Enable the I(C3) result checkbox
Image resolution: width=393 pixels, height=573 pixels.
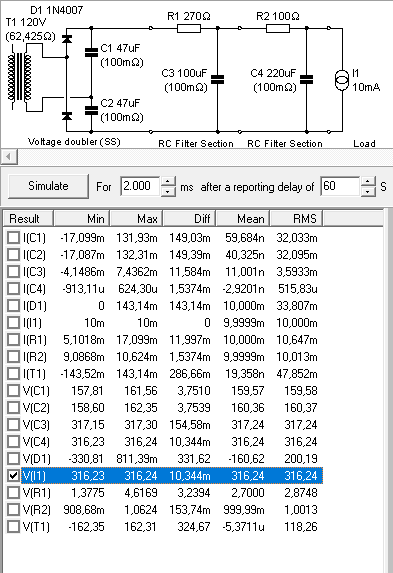[x=14, y=272]
